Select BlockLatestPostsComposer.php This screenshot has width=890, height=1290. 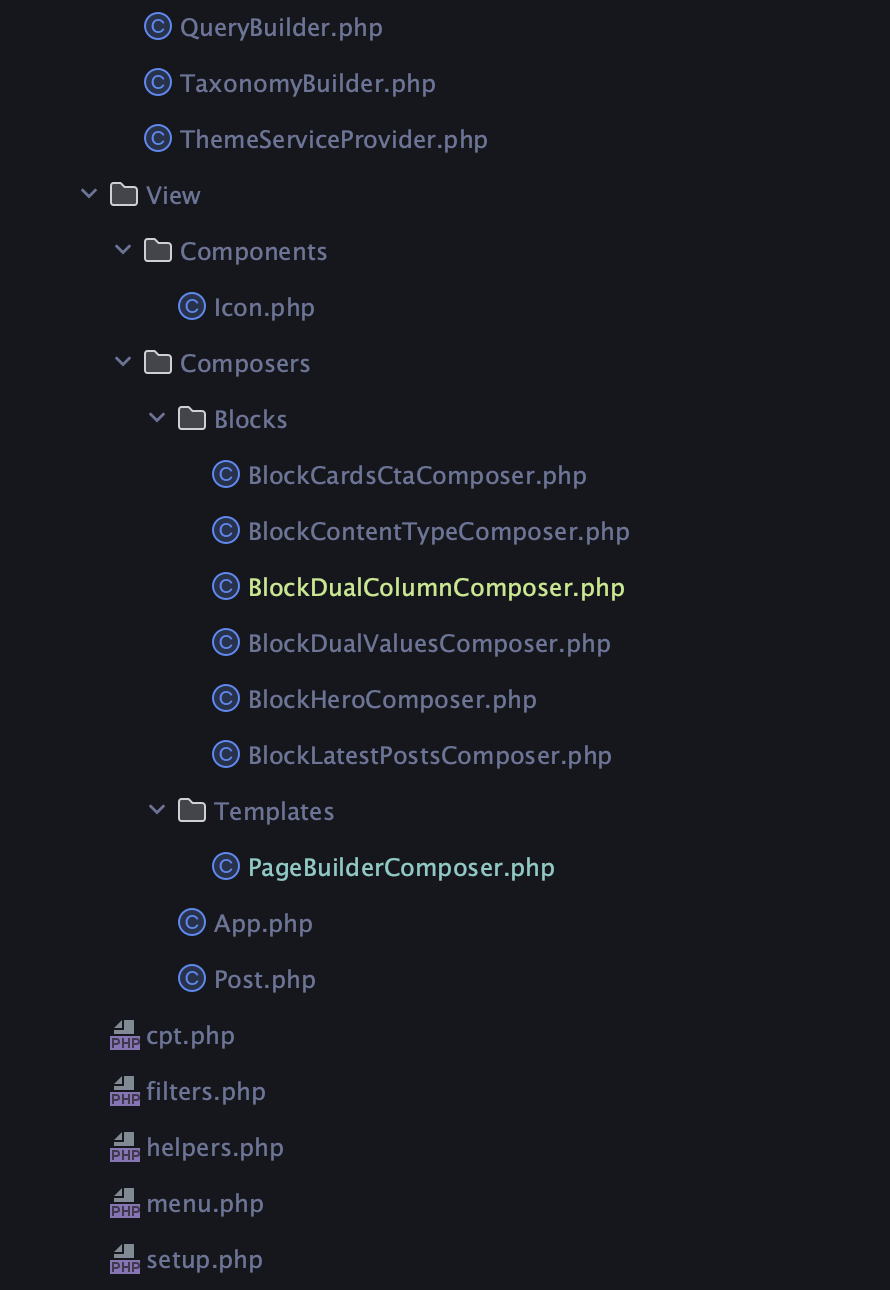point(430,755)
